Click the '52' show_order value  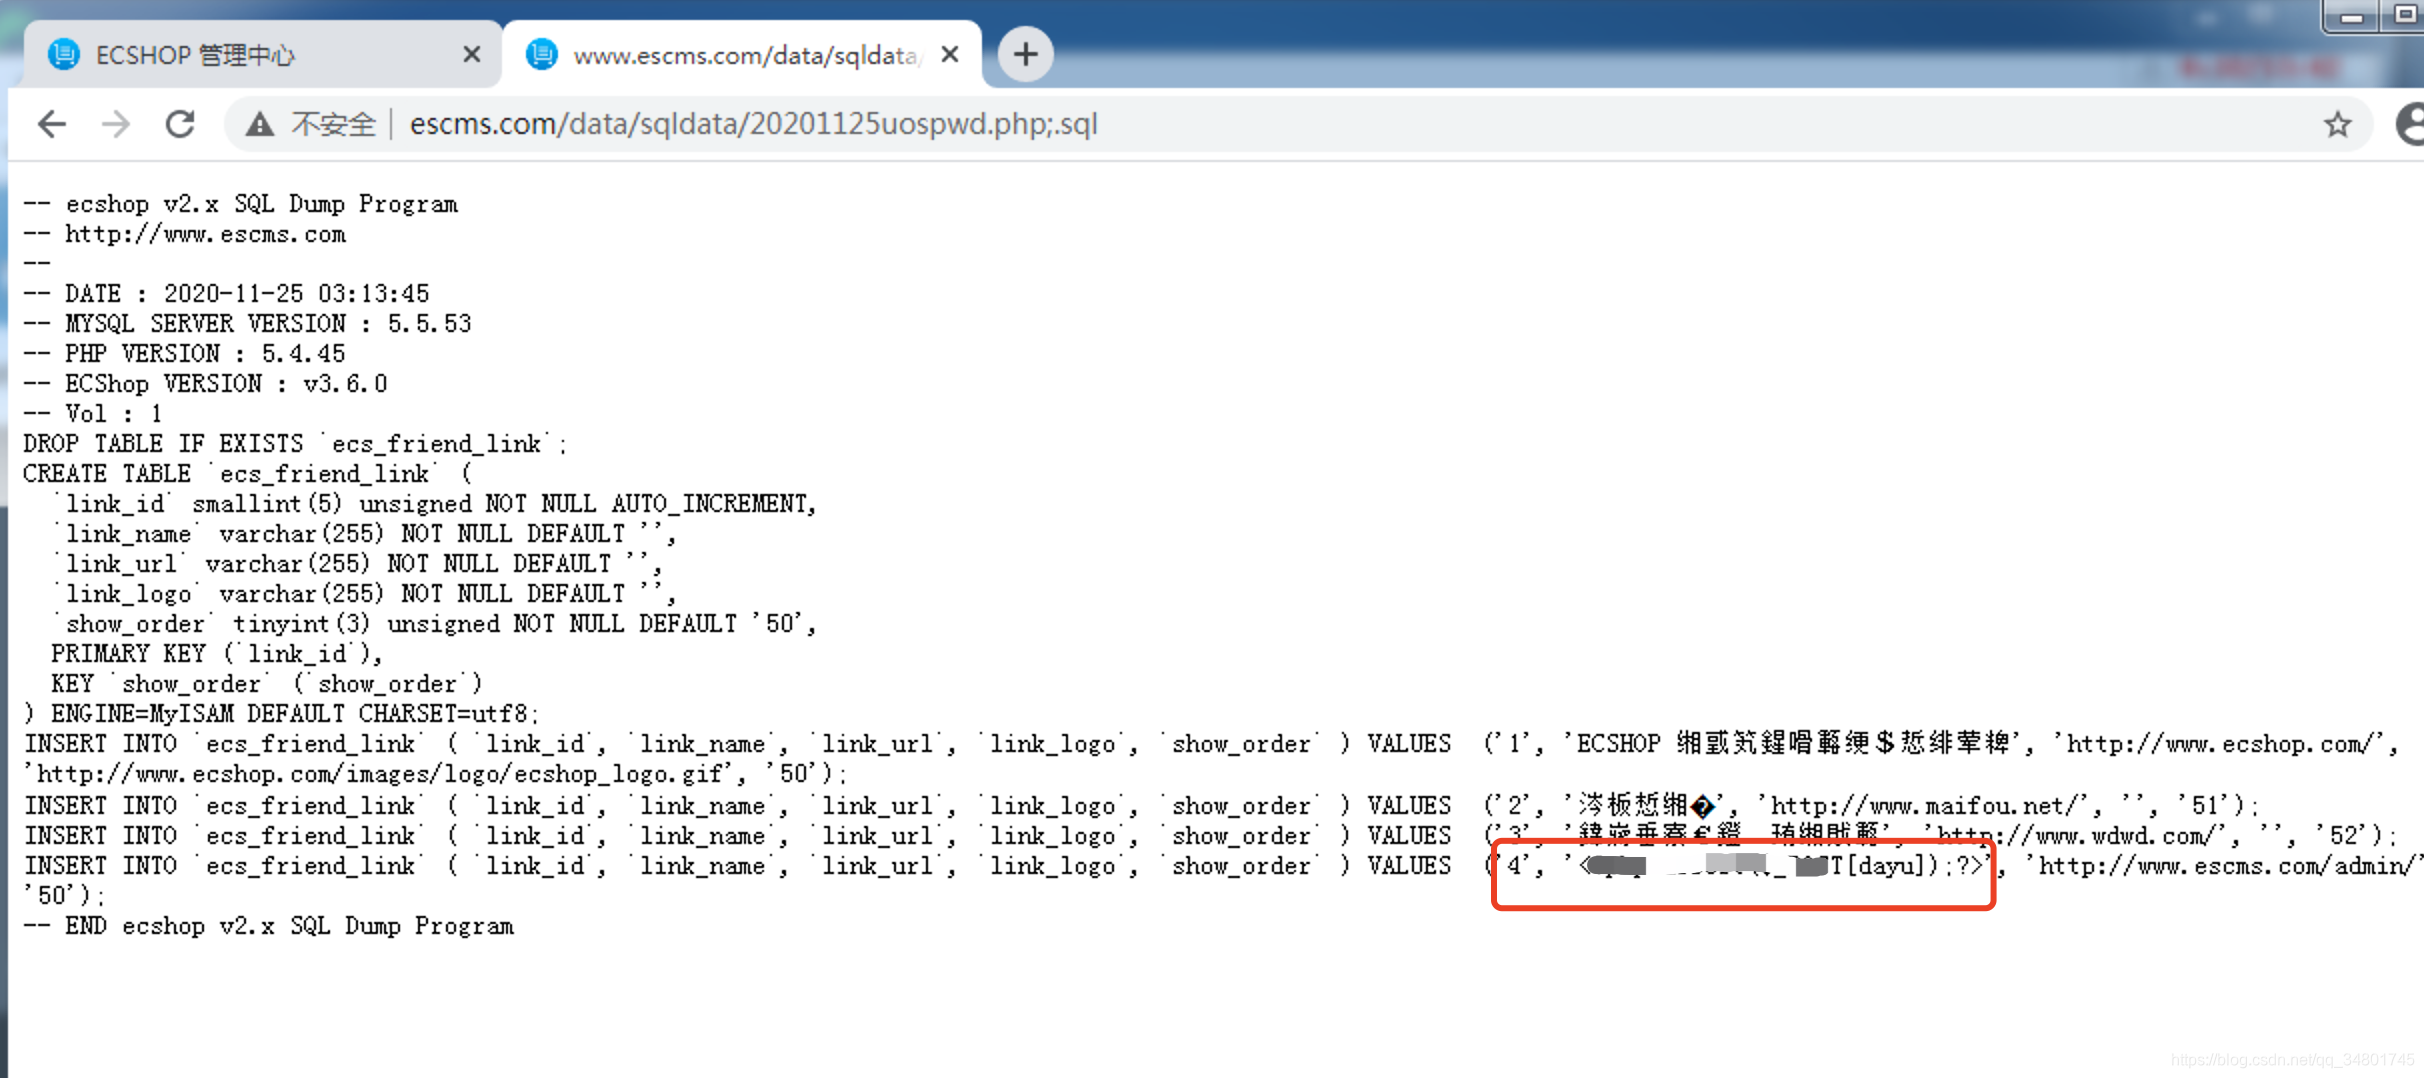point(2345,836)
